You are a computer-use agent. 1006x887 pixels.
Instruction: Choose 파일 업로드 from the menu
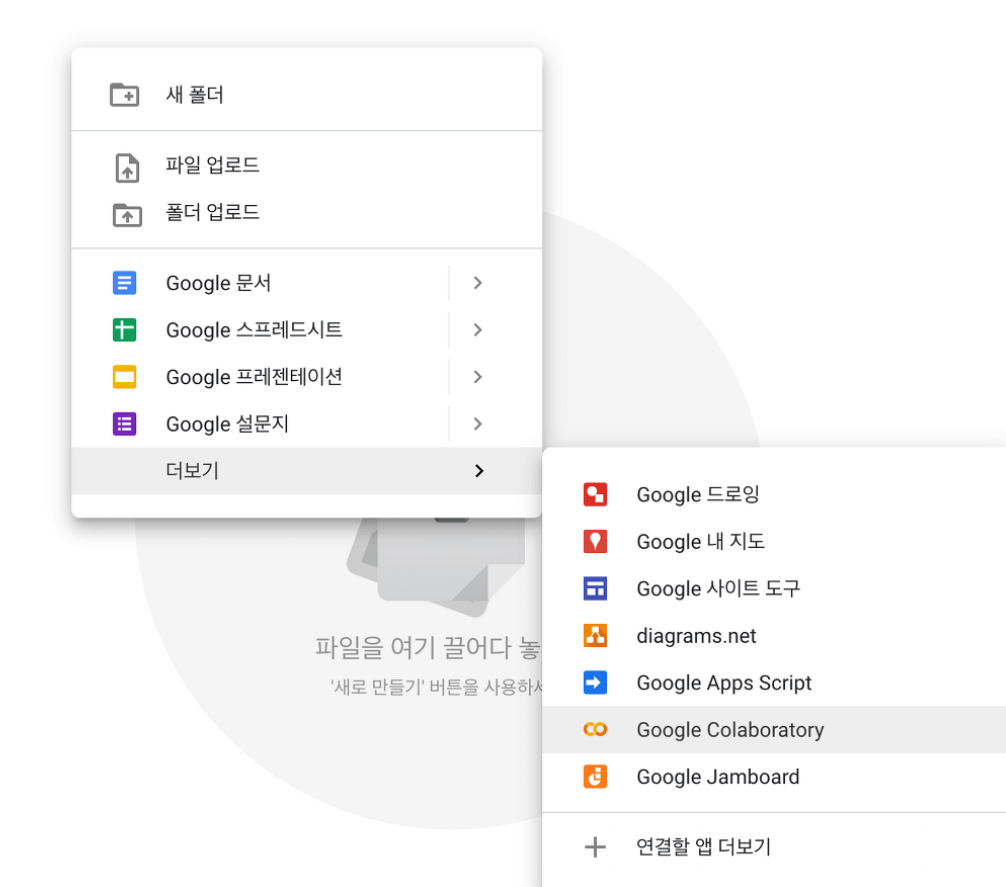307,165
